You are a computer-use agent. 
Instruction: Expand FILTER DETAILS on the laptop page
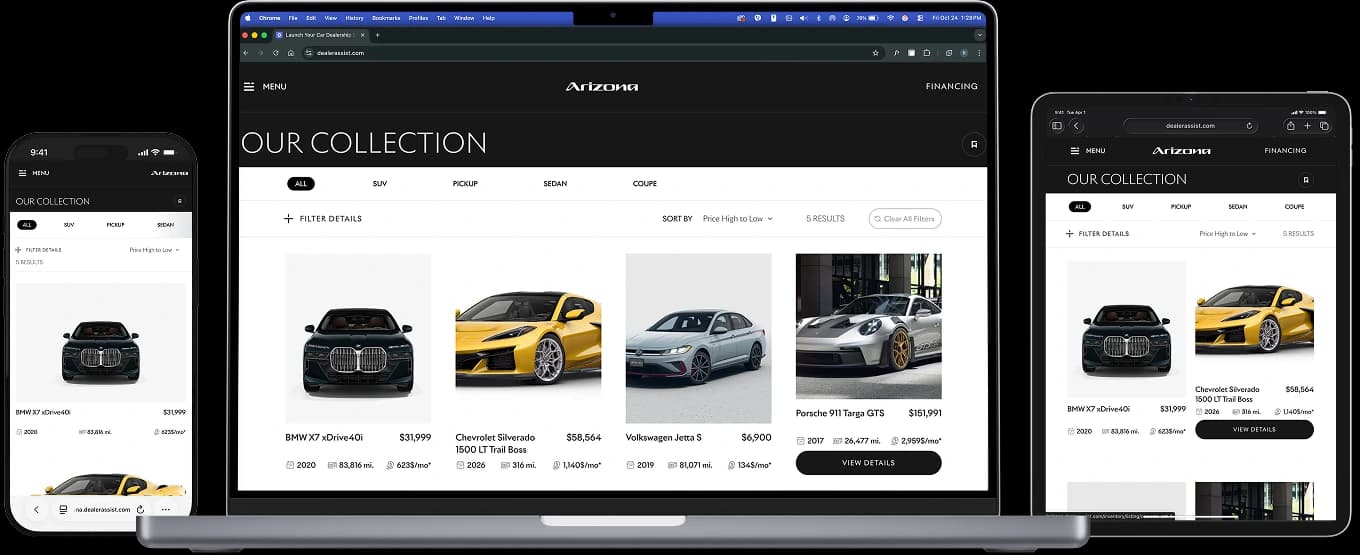(323, 219)
